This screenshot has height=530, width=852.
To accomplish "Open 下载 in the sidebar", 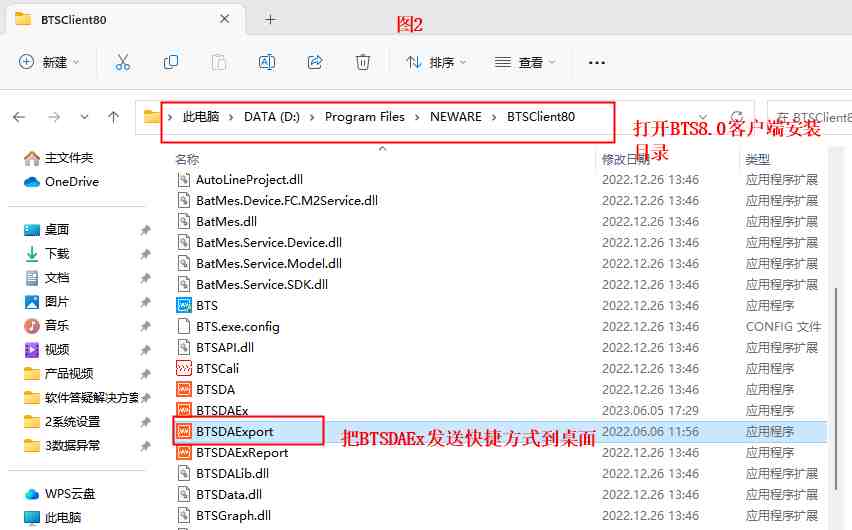I will 47,253.
